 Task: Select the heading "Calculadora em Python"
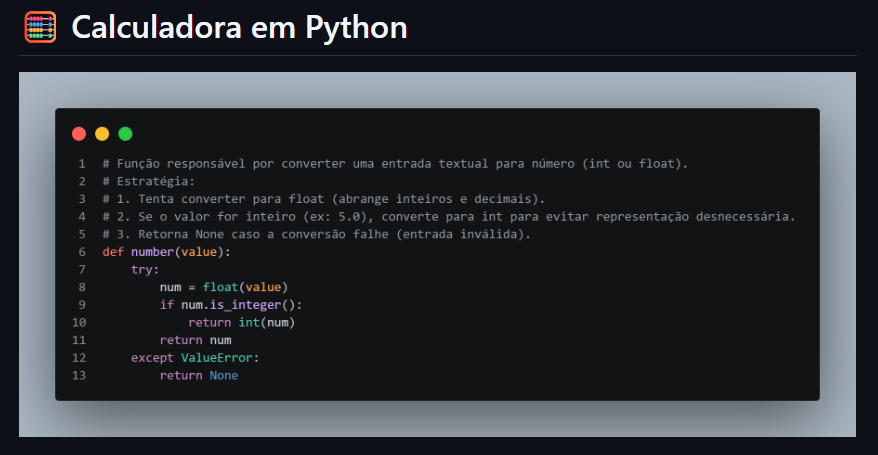point(239,27)
